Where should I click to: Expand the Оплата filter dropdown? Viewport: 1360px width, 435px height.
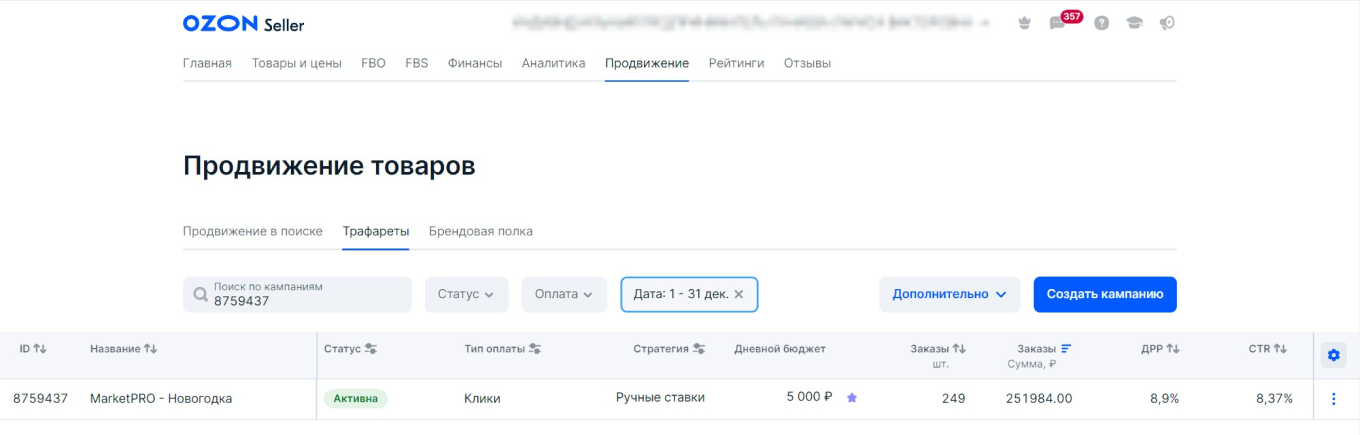564,294
